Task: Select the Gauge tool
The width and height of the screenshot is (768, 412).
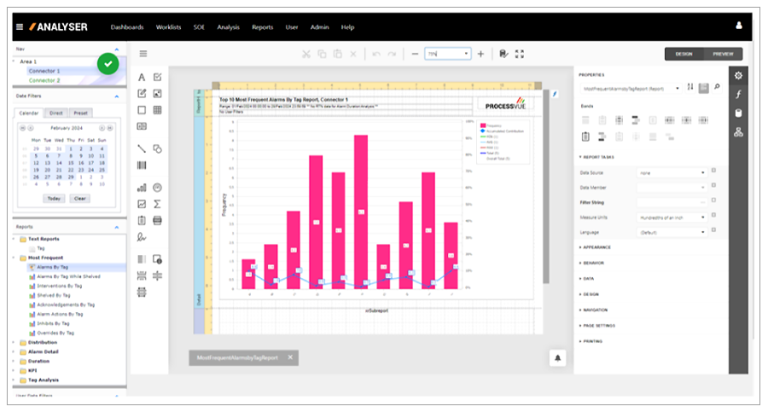Action: point(157,188)
